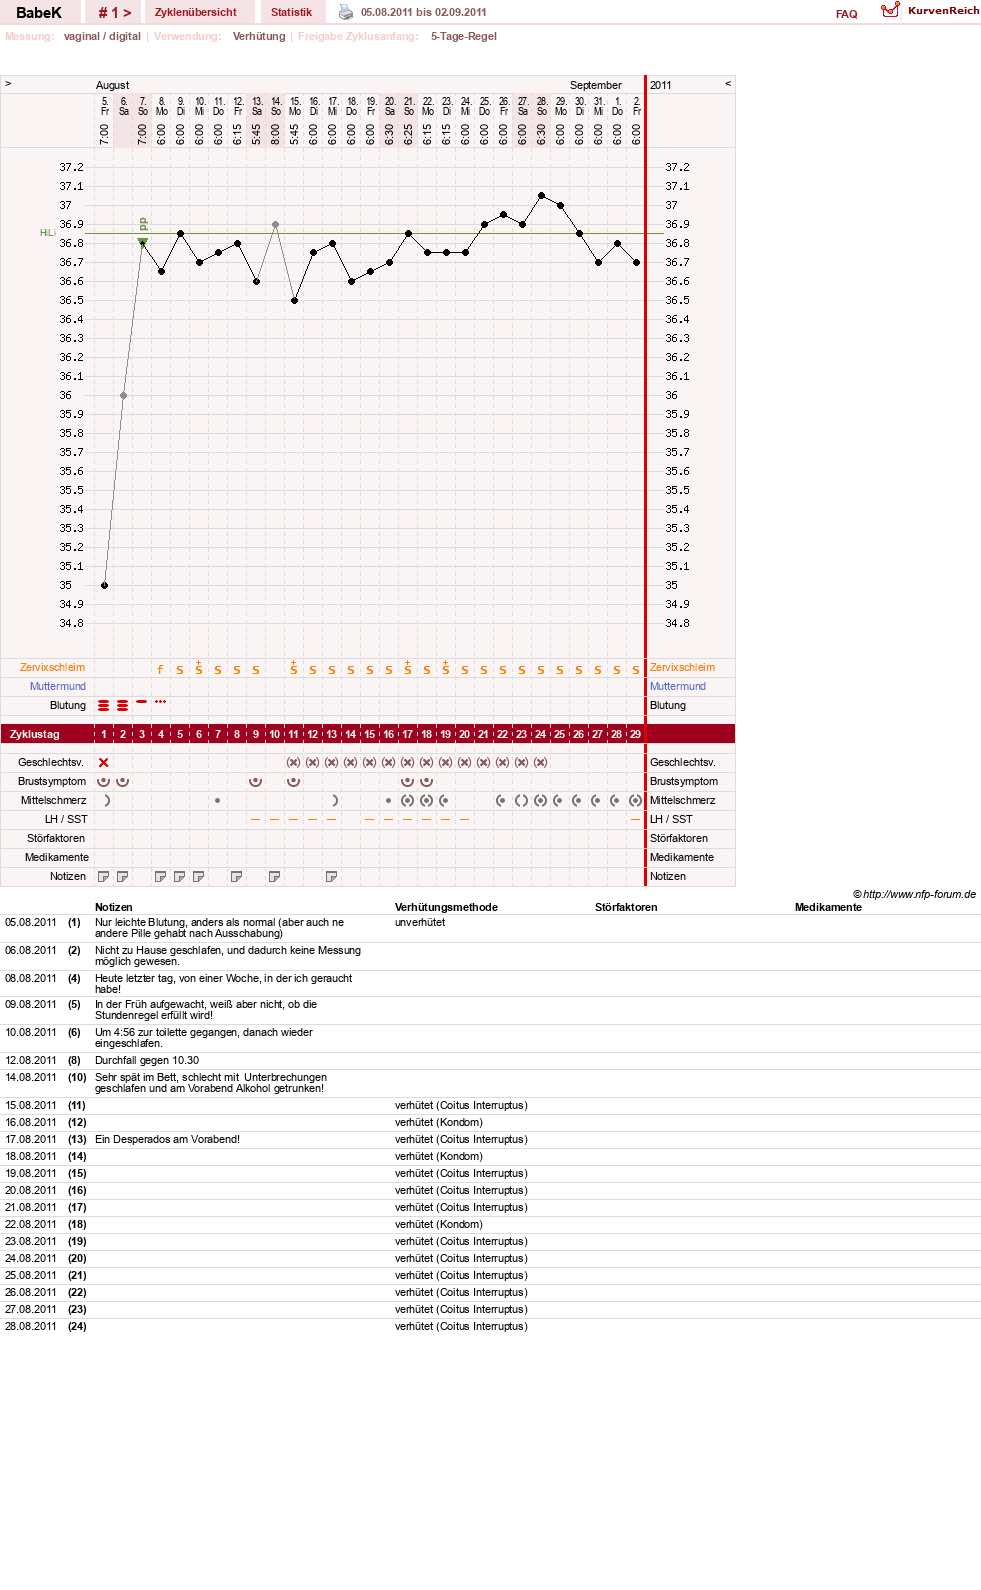Open the note icon on cycle day 10
Screen dimensions: 981x1590
click(274, 877)
